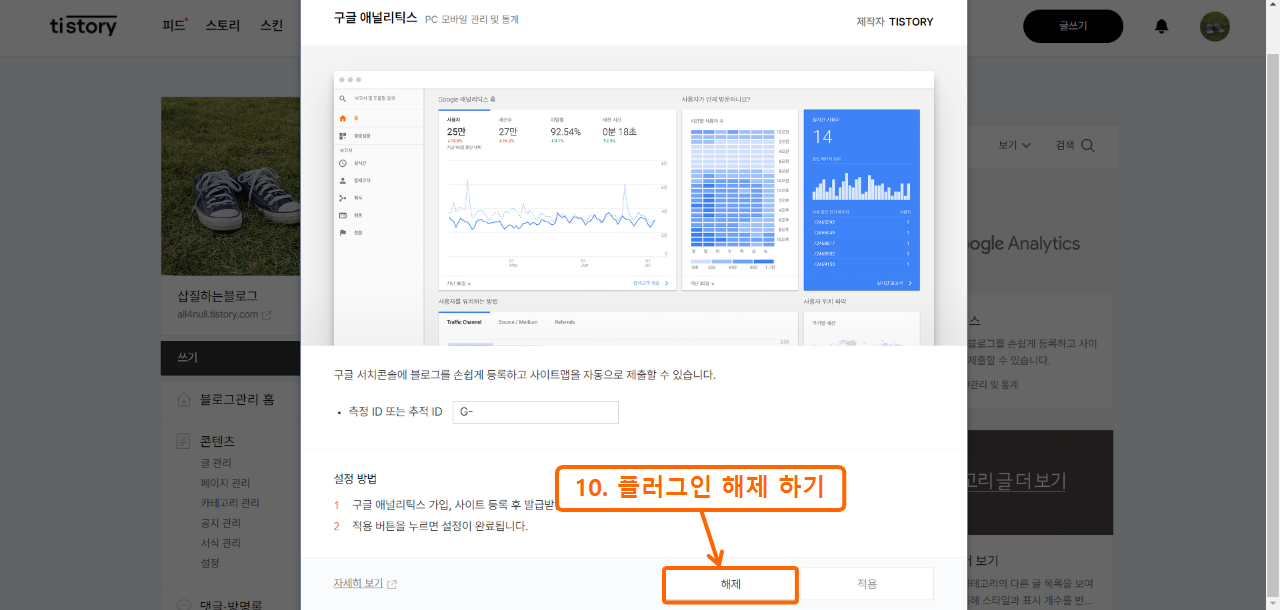The height and width of the screenshot is (610, 1280).
Task: Open 서식 관리 in sidebar
Action: click(221, 543)
